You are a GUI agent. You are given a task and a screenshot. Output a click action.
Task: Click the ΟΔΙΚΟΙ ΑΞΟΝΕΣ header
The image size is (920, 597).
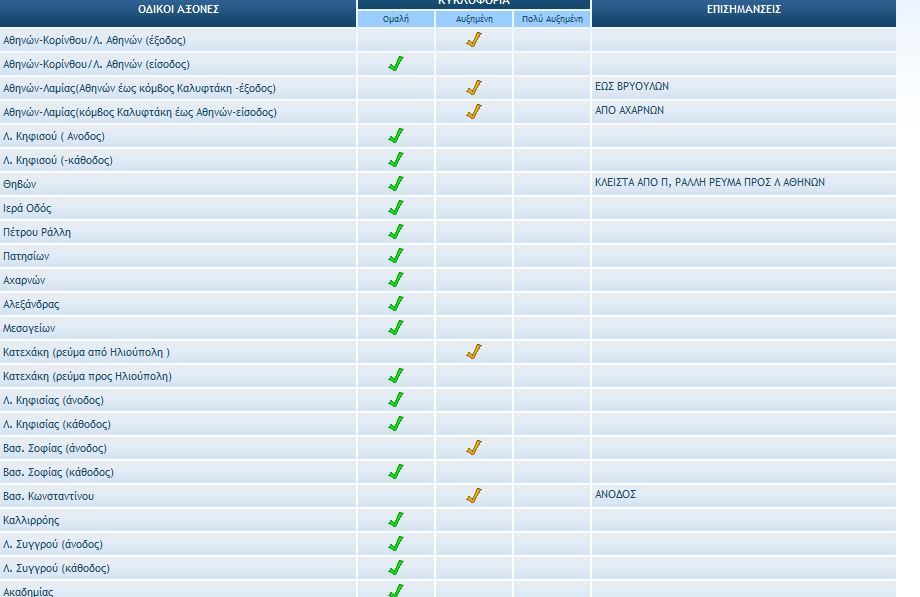coord(178,9)
